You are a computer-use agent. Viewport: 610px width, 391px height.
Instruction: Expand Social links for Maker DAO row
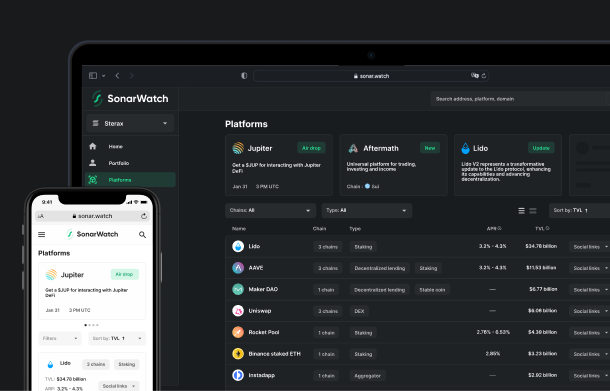[590, 290]
